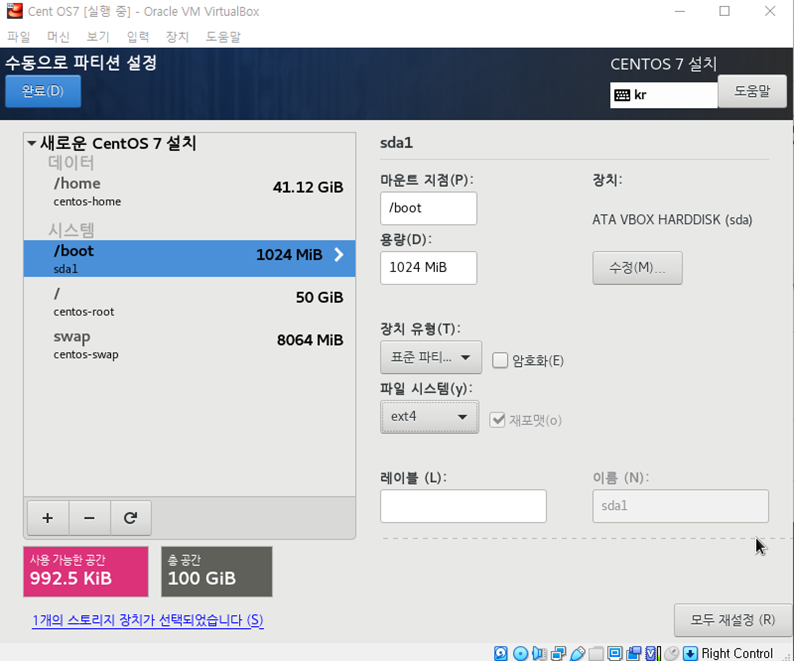Click the CENTOS 7 설치 title text

[663, 64]
